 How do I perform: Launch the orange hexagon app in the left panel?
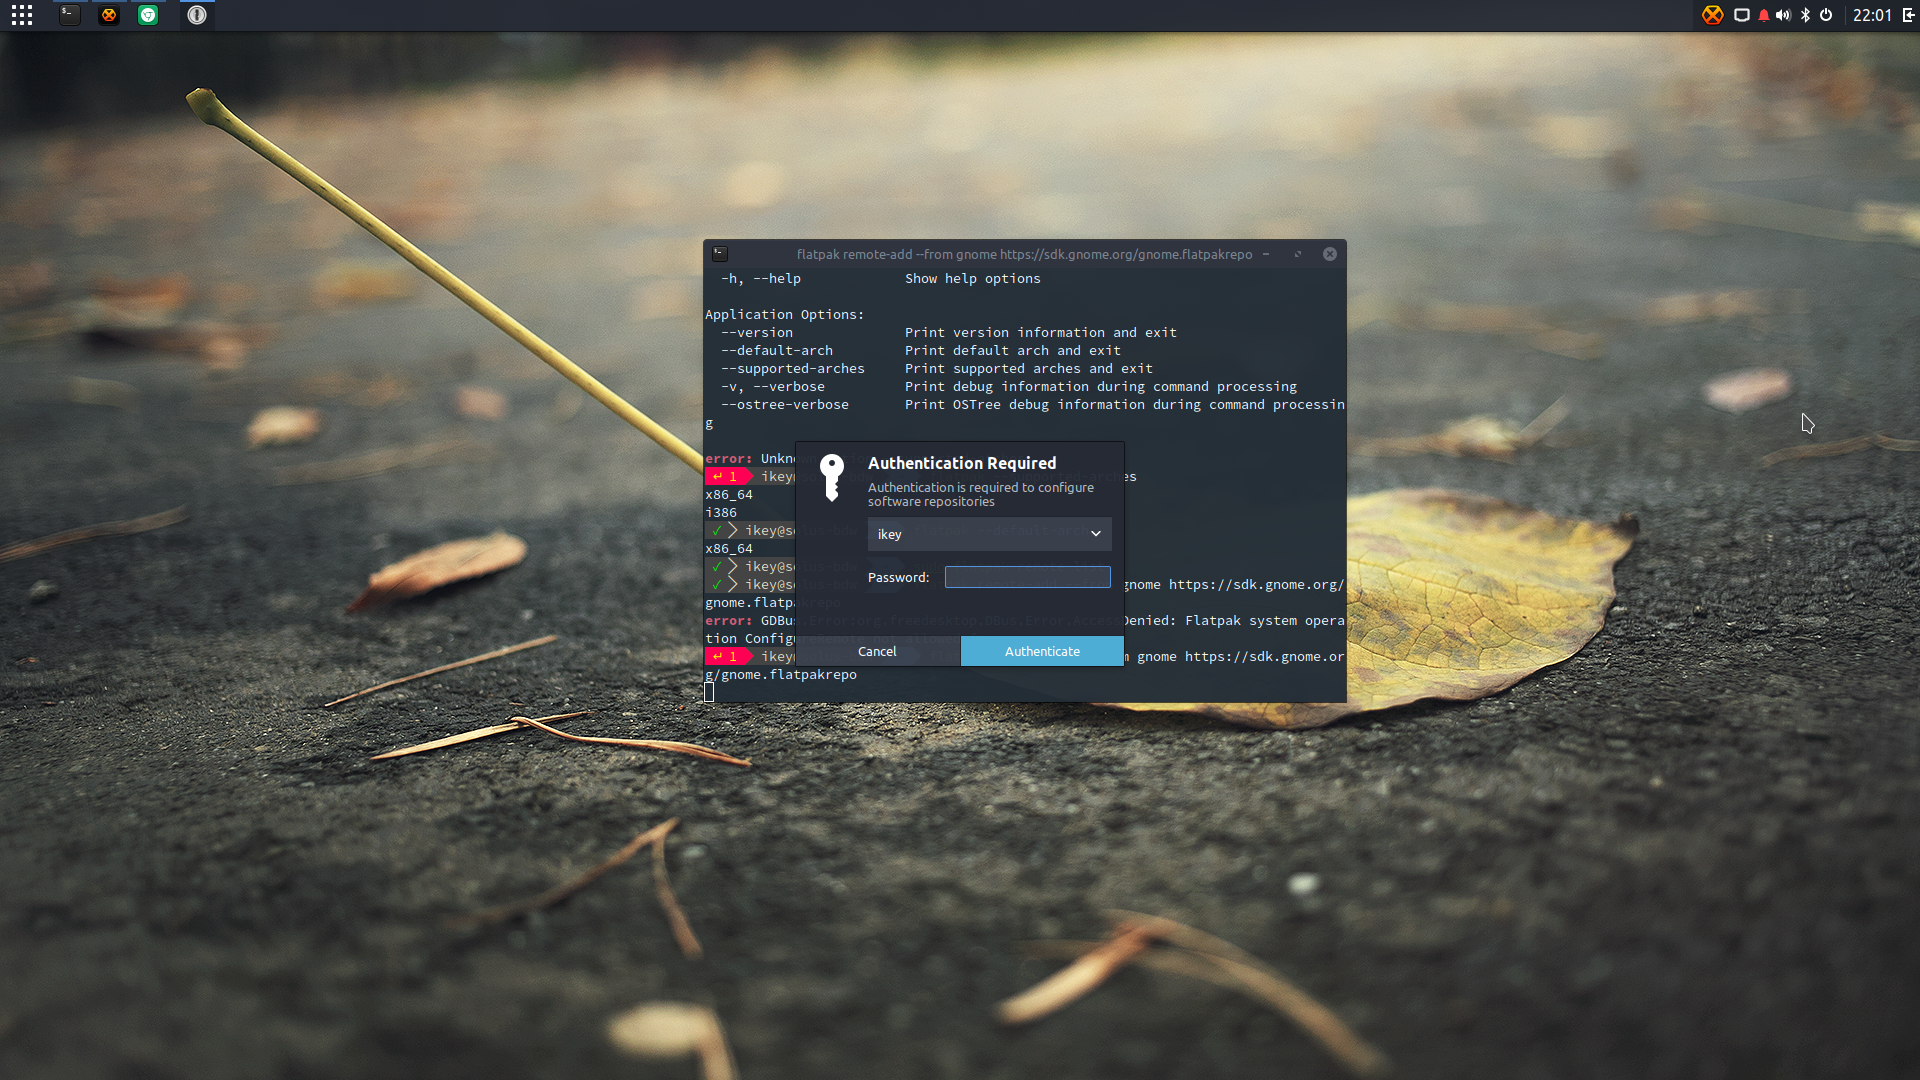(x=109, y=15)
